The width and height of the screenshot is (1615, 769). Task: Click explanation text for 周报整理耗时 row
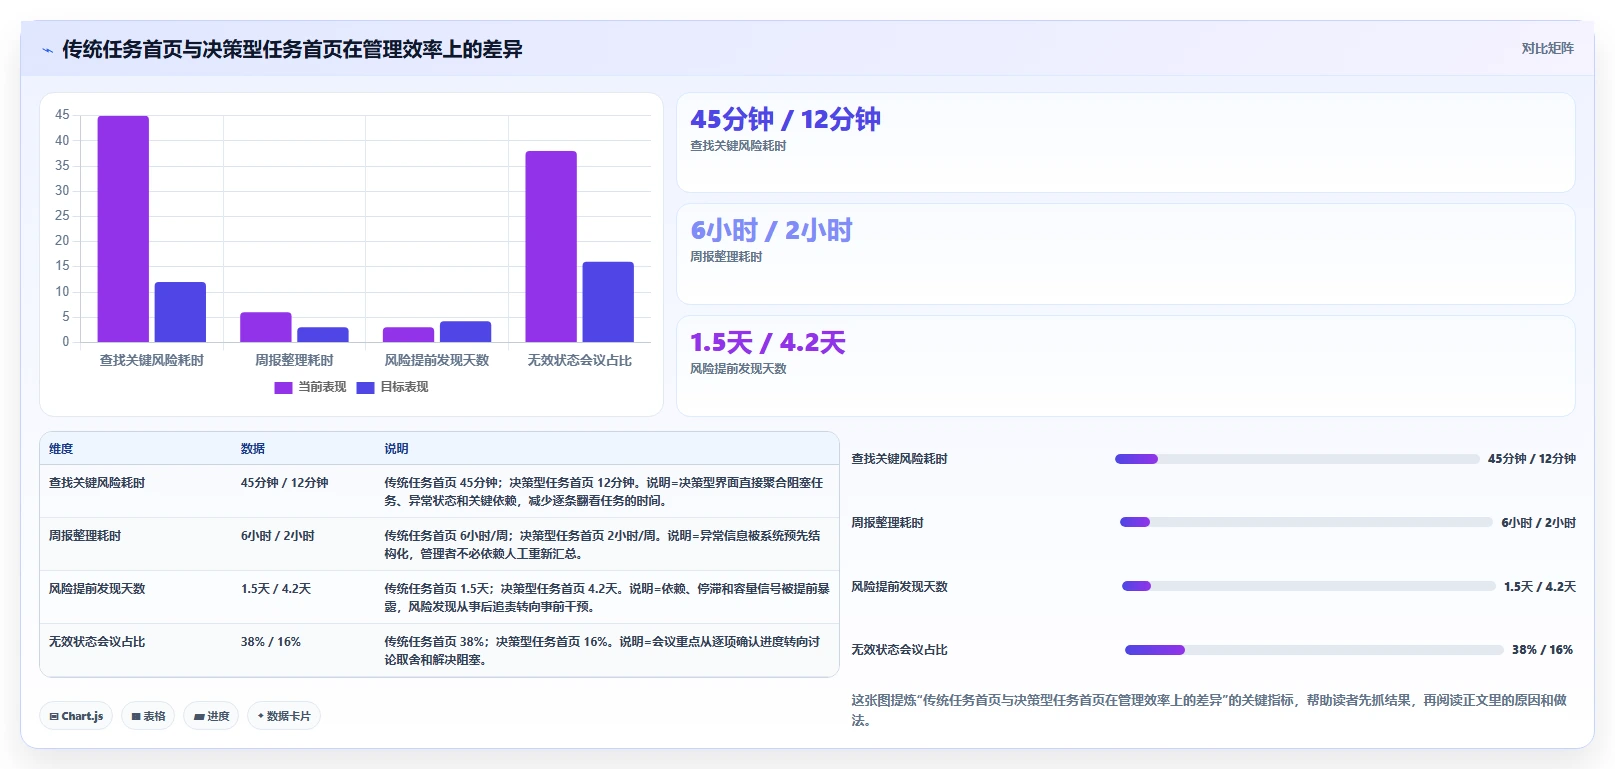(x=603, y=545)
